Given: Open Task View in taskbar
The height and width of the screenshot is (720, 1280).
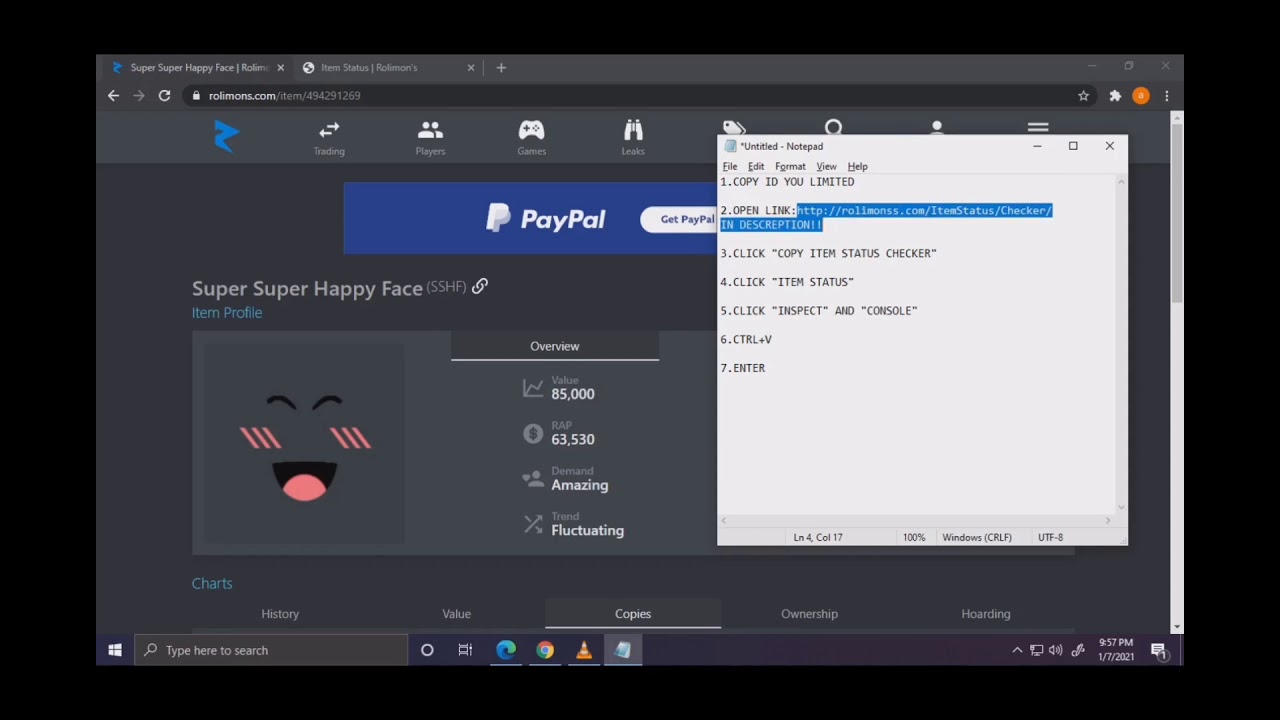Looking at the screenshot, I should pyautogui.click(x=465, y=650).
